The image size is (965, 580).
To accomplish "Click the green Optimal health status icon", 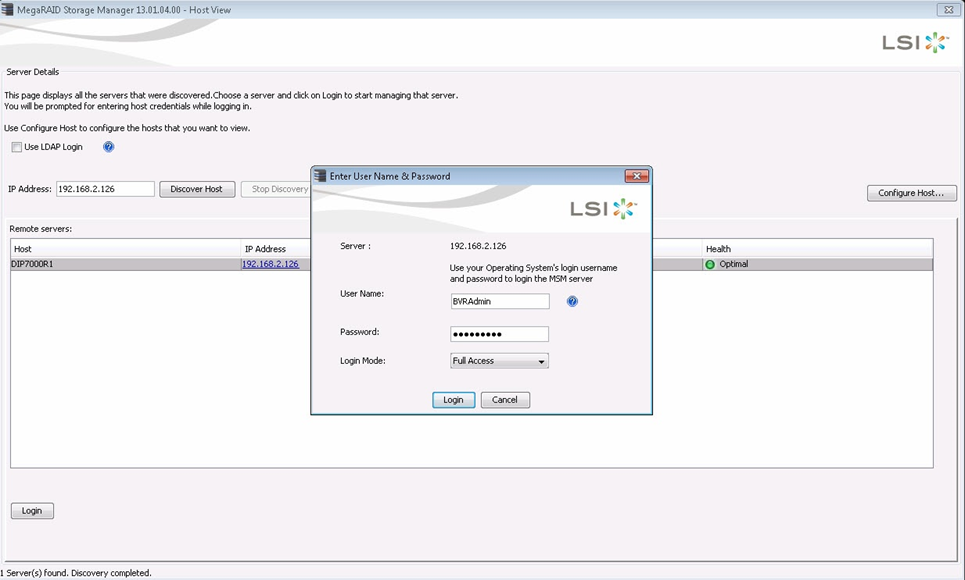I will point(710,264).
